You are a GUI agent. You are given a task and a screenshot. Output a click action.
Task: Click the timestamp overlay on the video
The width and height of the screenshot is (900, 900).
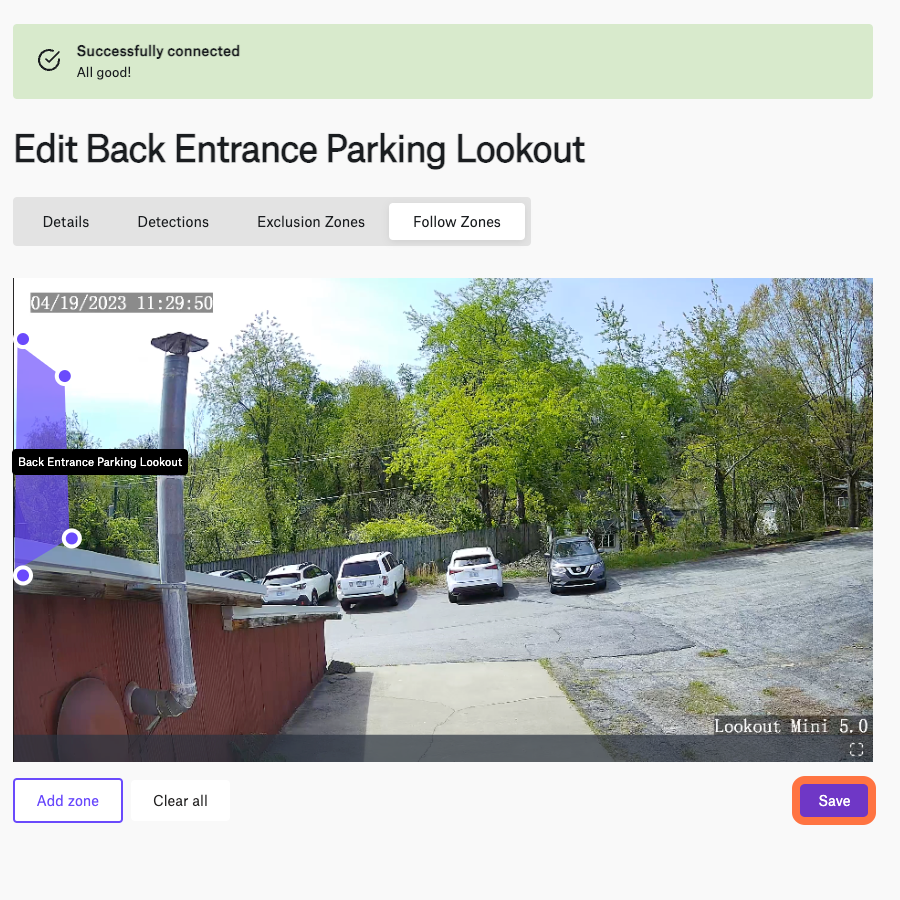[x=122, y=302]
